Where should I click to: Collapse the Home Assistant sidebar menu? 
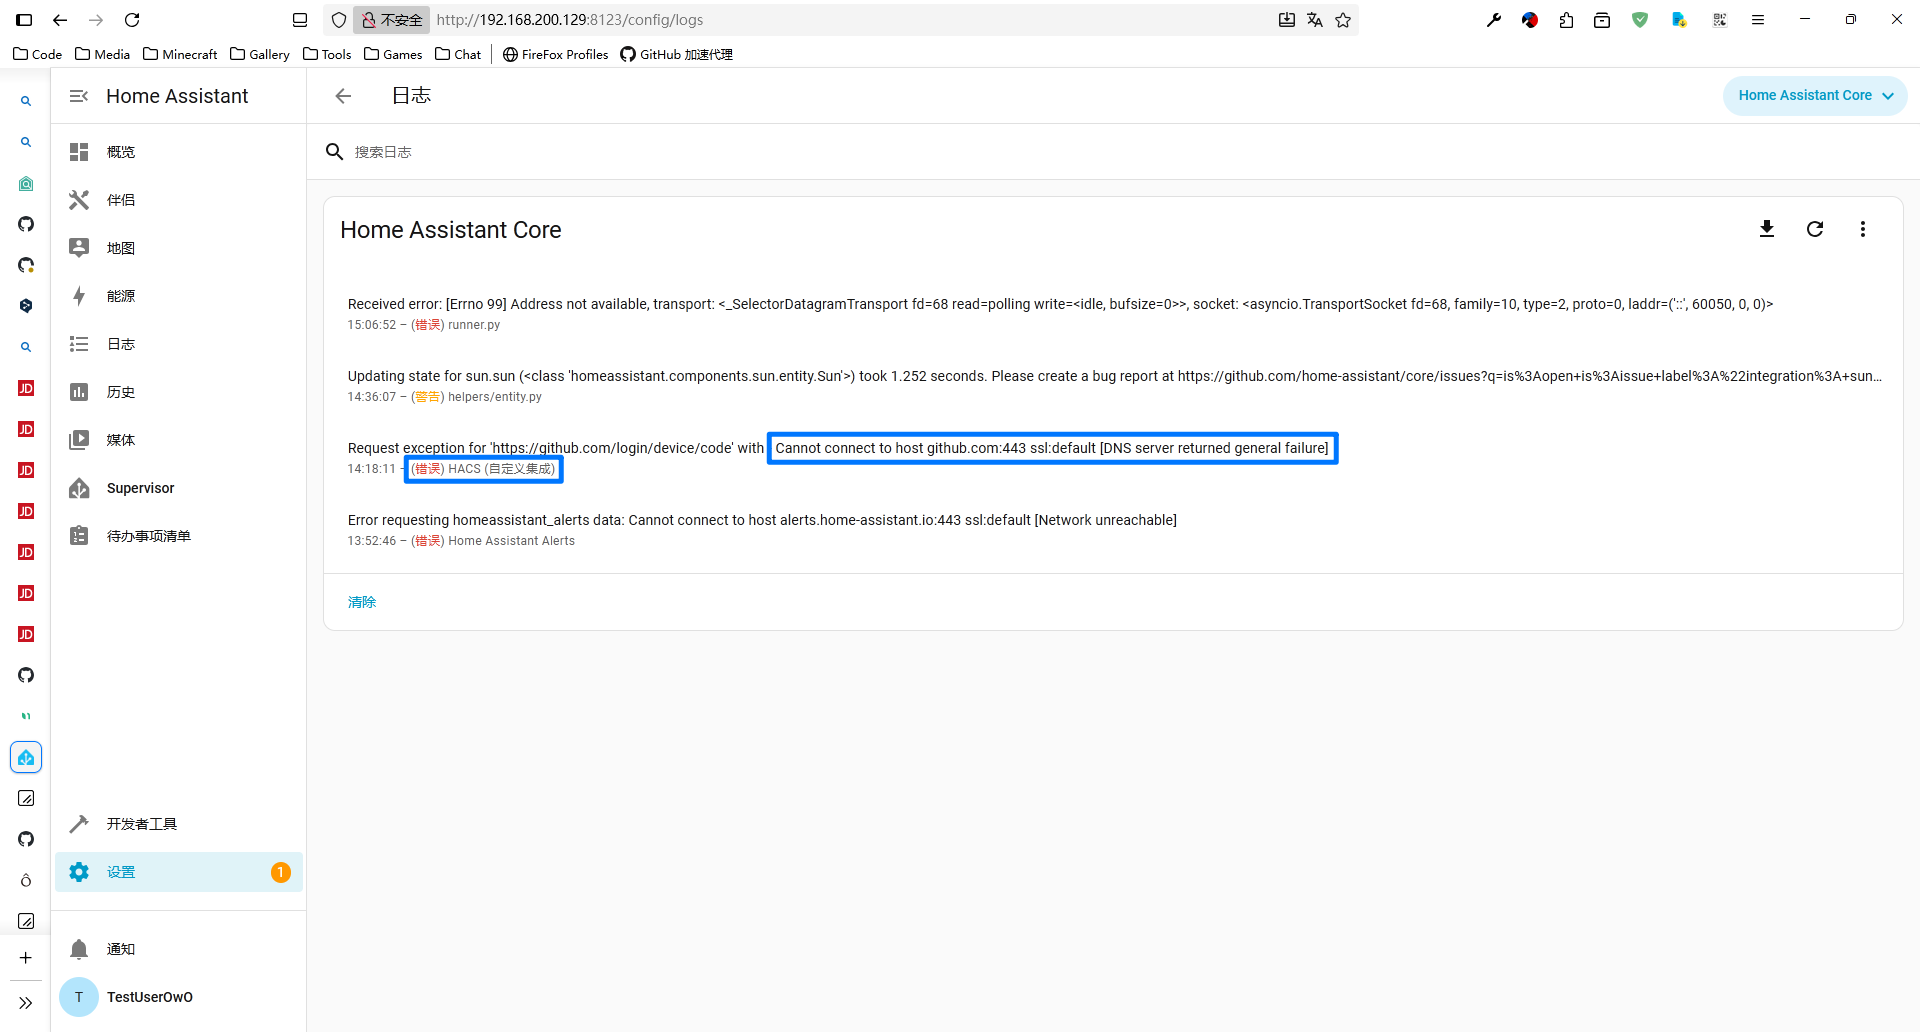79,96
